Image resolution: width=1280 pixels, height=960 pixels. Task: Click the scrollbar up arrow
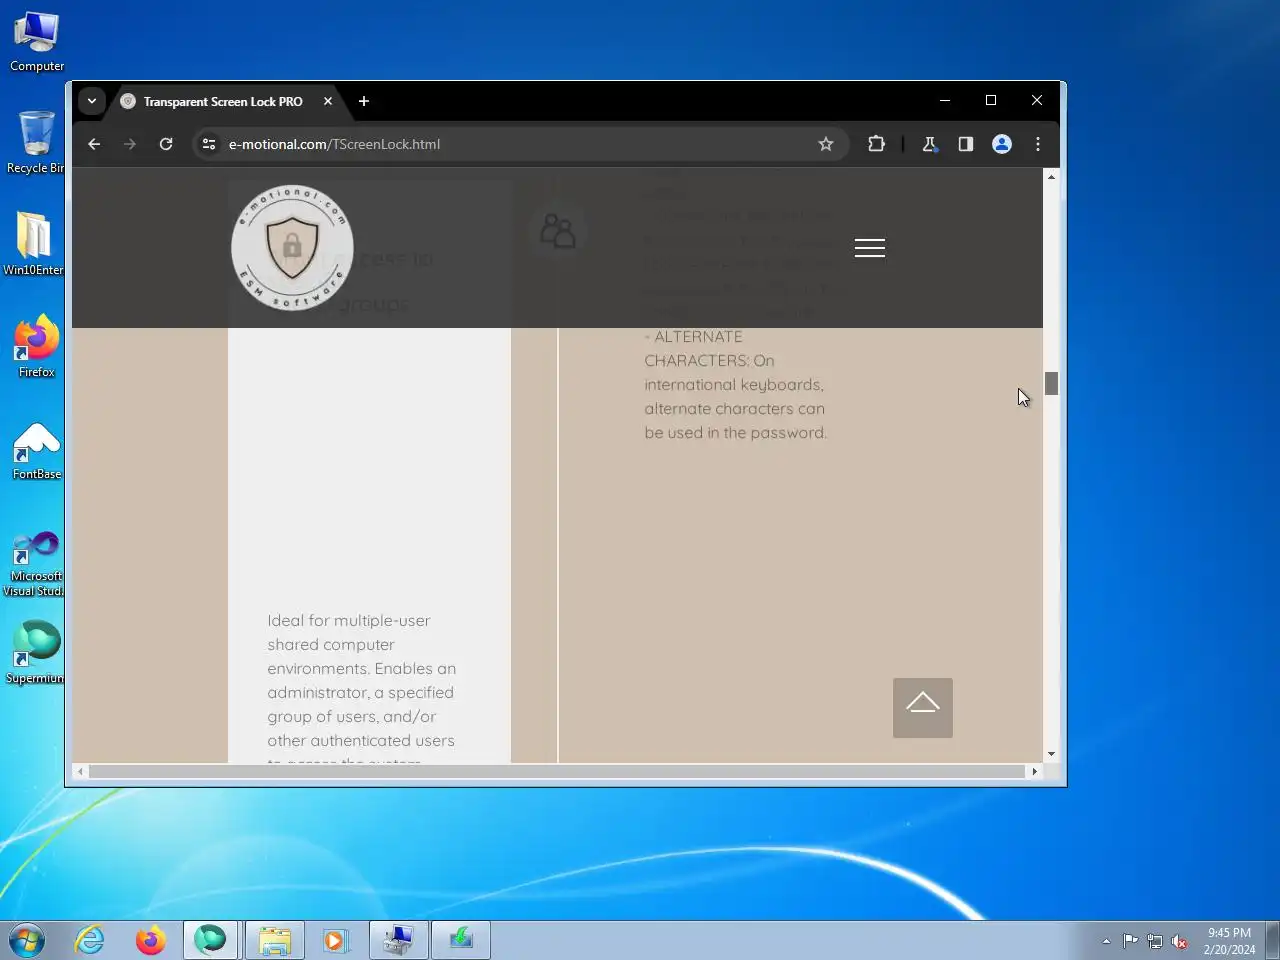click(x=1051, y=177)
